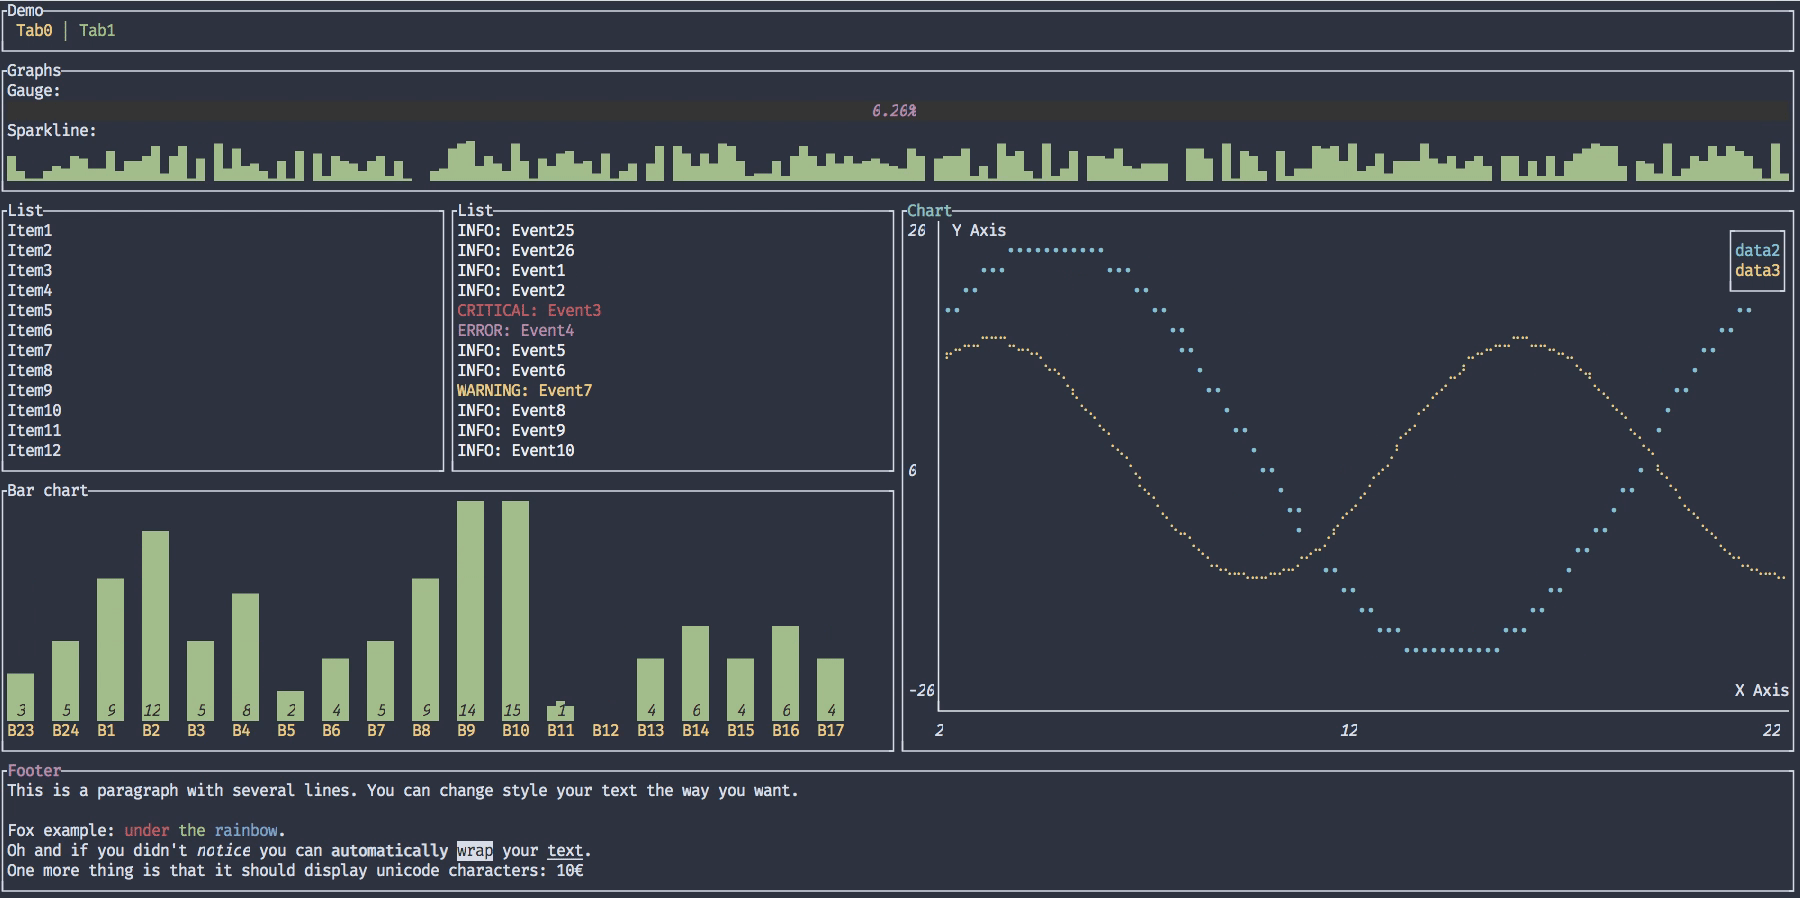Select Item5 in the list

click(x=30, y=311)
